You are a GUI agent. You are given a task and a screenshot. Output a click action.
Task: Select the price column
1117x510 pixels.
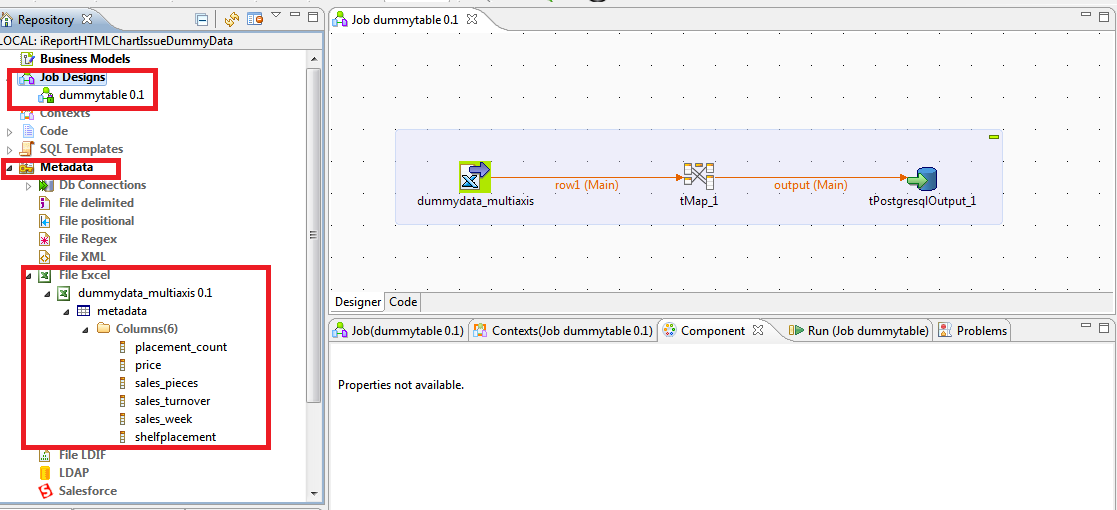tap(148, 365)
